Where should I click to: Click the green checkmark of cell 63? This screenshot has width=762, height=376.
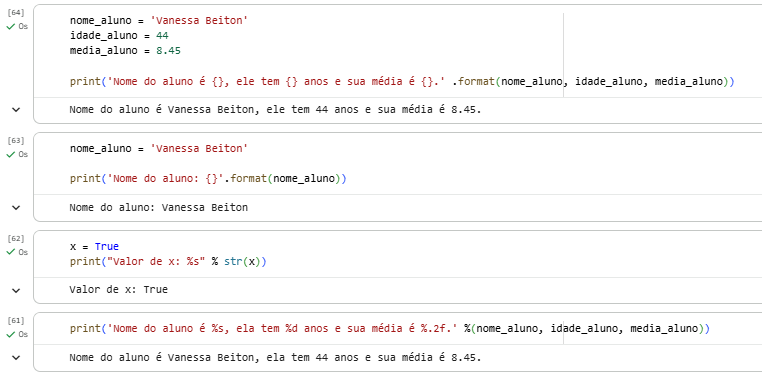click(x=10, y=154)
